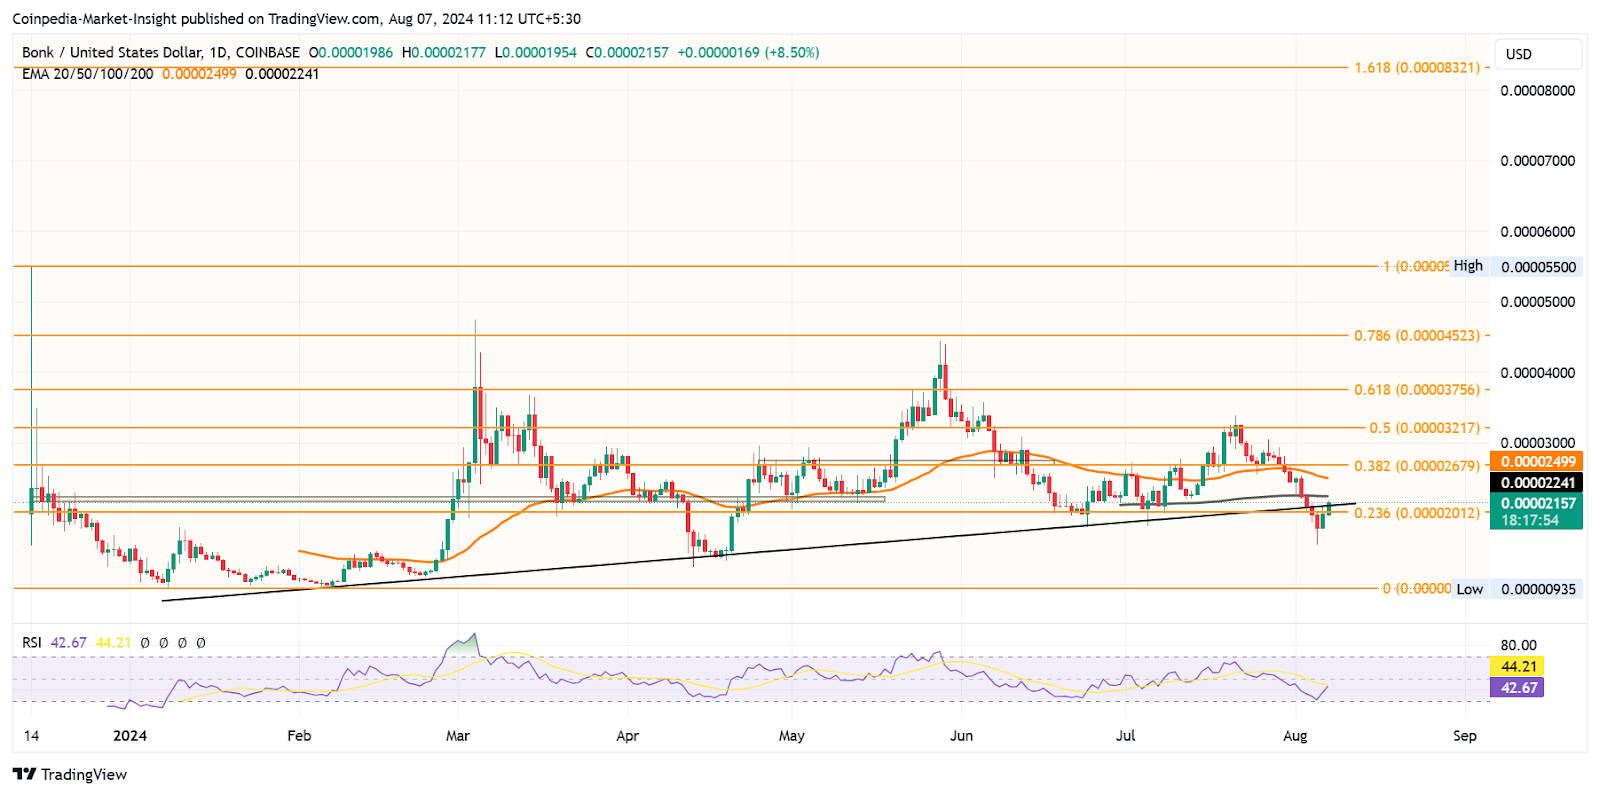The height and width of the screenshot is (795, 1600).
Task: Click the publisher caption Coinpedia-Market-Insight
Action: [97, 18]
